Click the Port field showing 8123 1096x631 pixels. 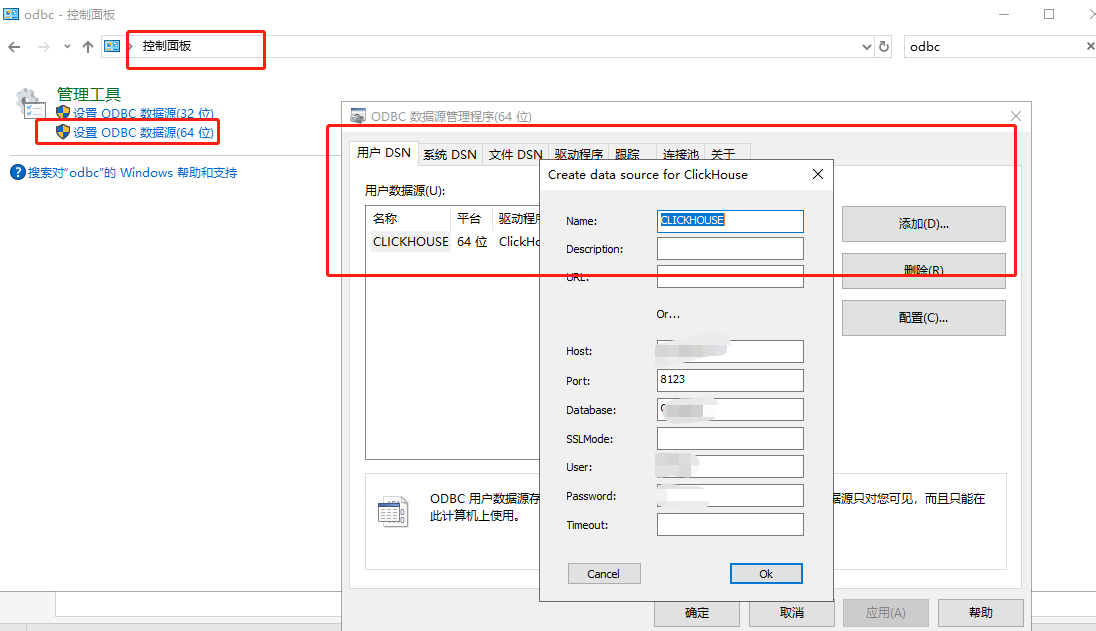pyautogui.click(x=730, y=380)
